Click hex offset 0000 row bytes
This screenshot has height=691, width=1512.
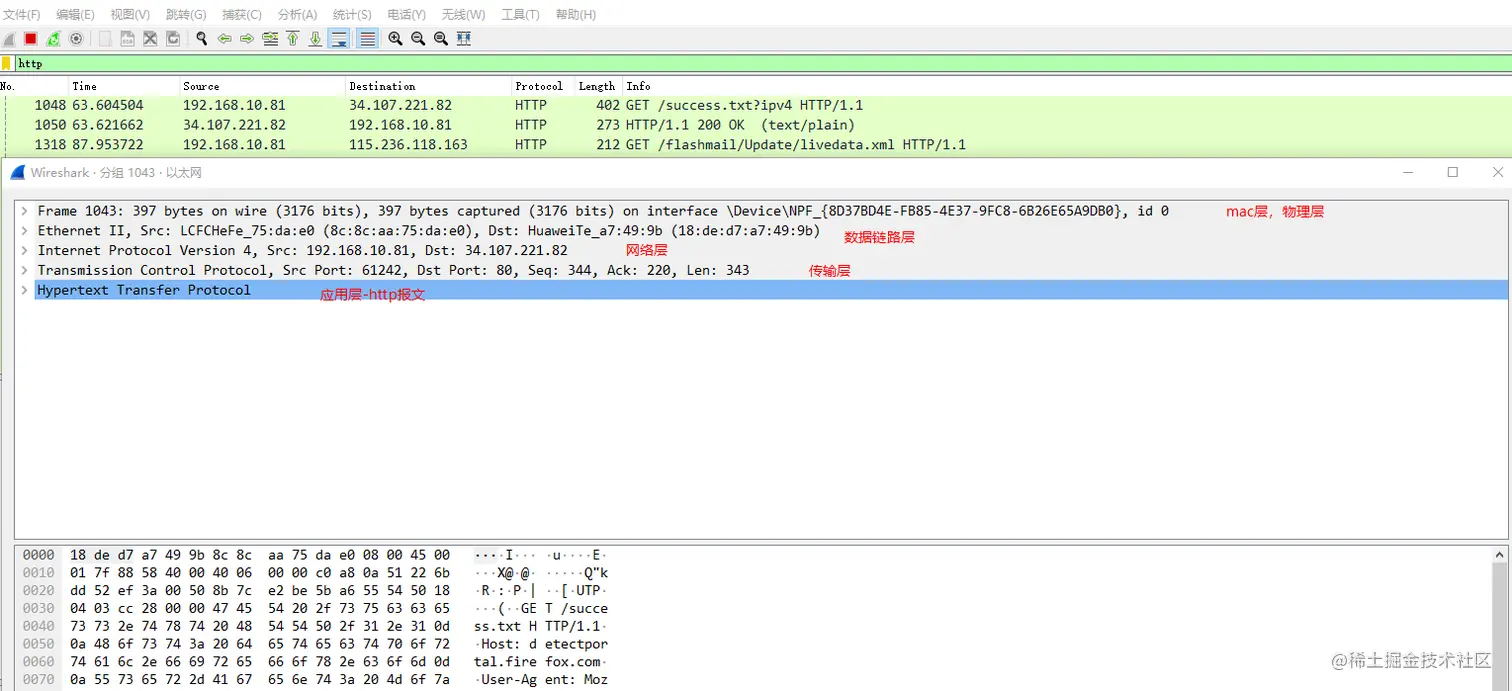260,554
